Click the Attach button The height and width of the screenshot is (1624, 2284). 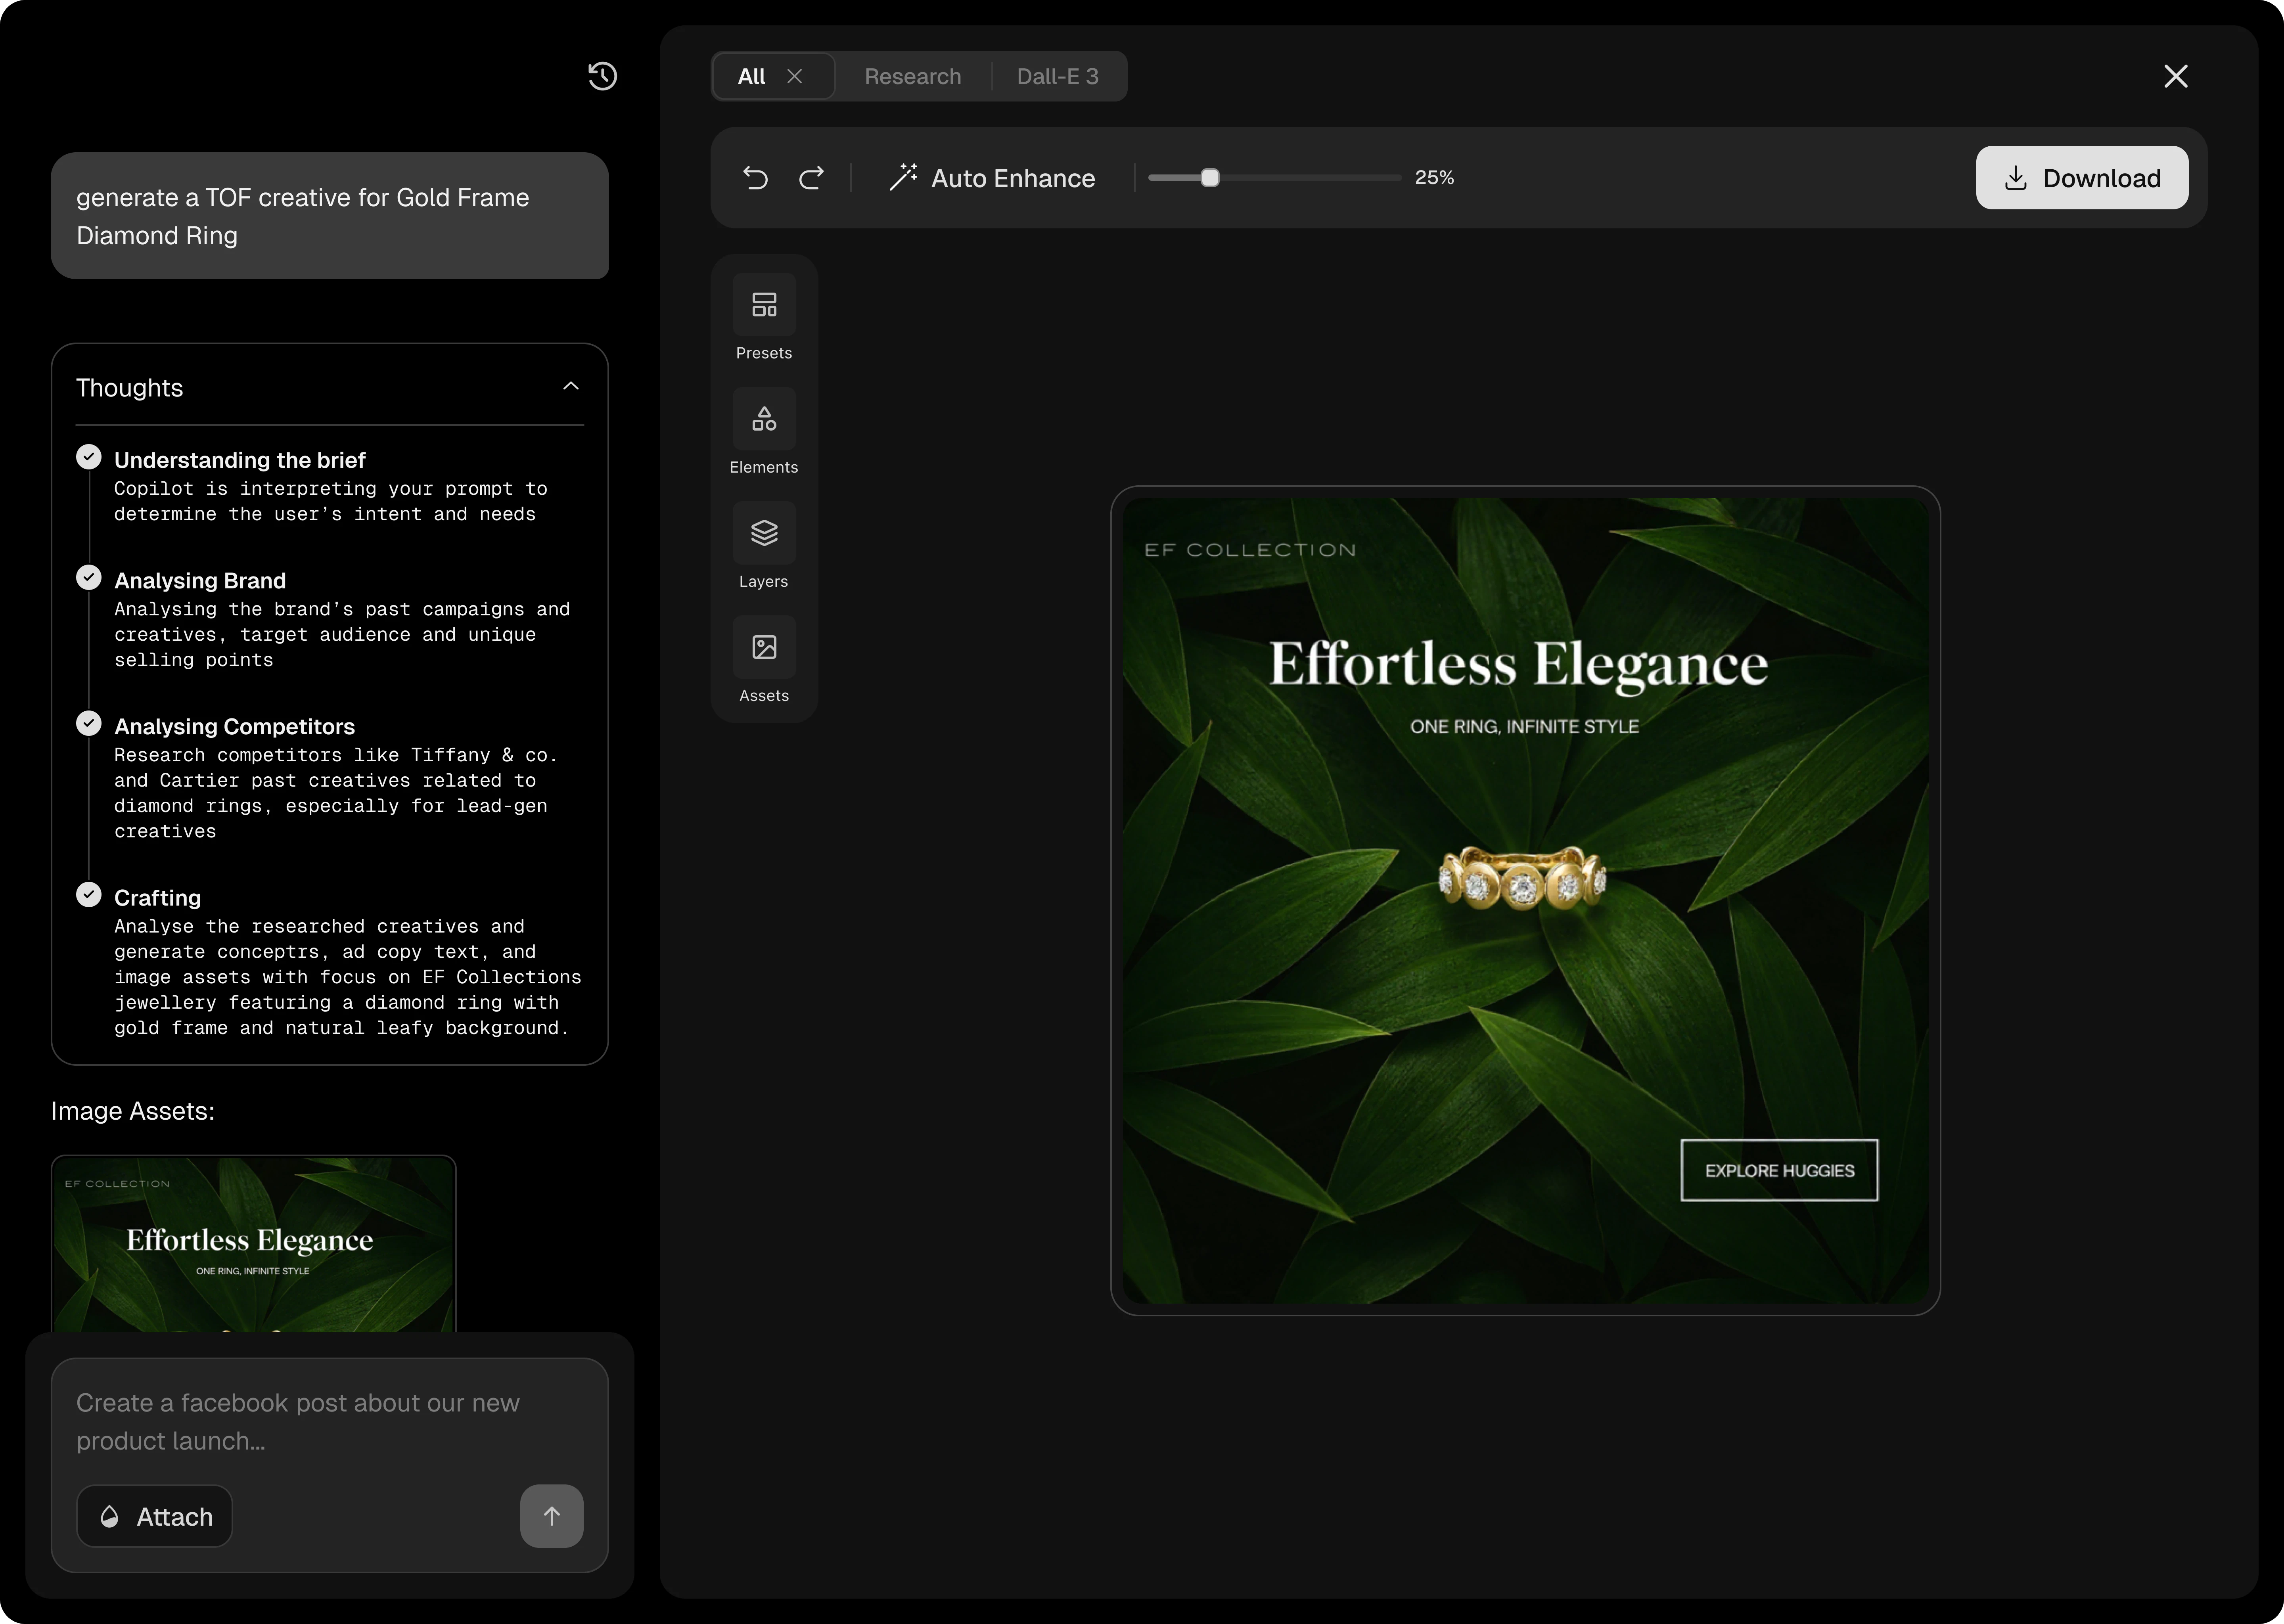(155, 1516)
